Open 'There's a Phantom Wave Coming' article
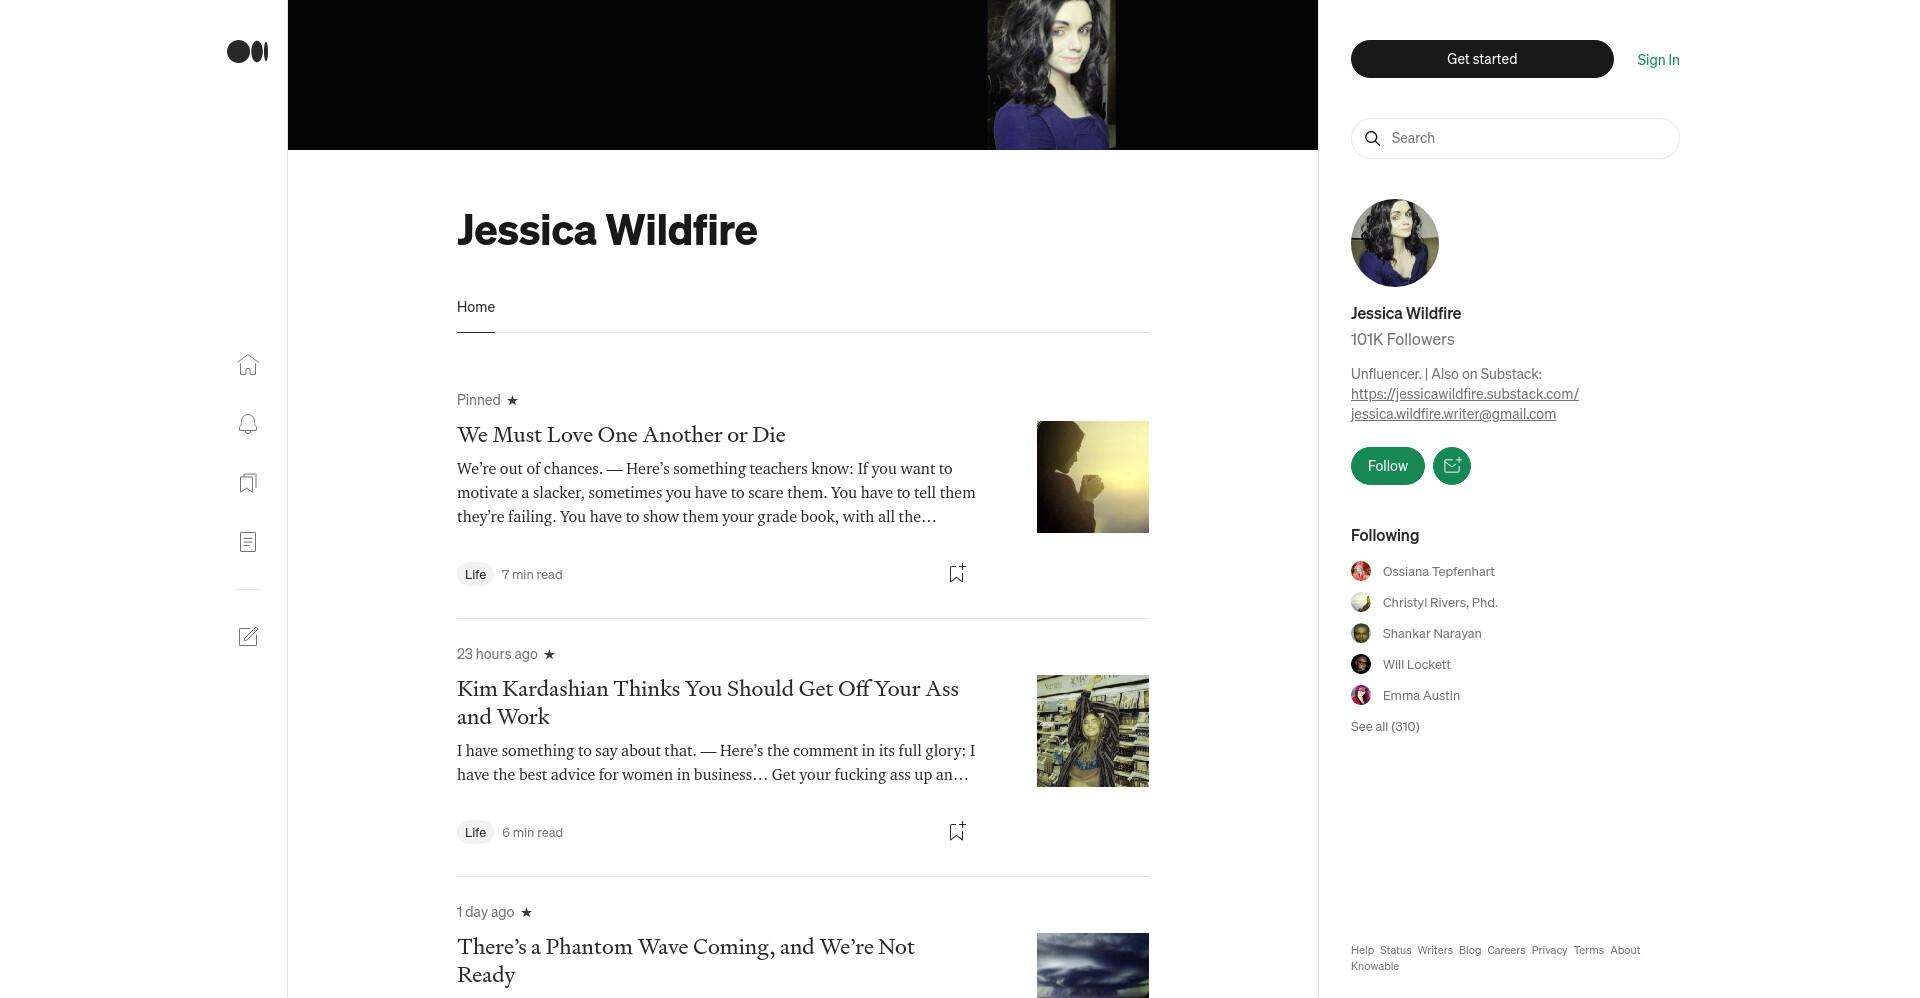This screenshot has width=1920, height=998. point(686,961)
